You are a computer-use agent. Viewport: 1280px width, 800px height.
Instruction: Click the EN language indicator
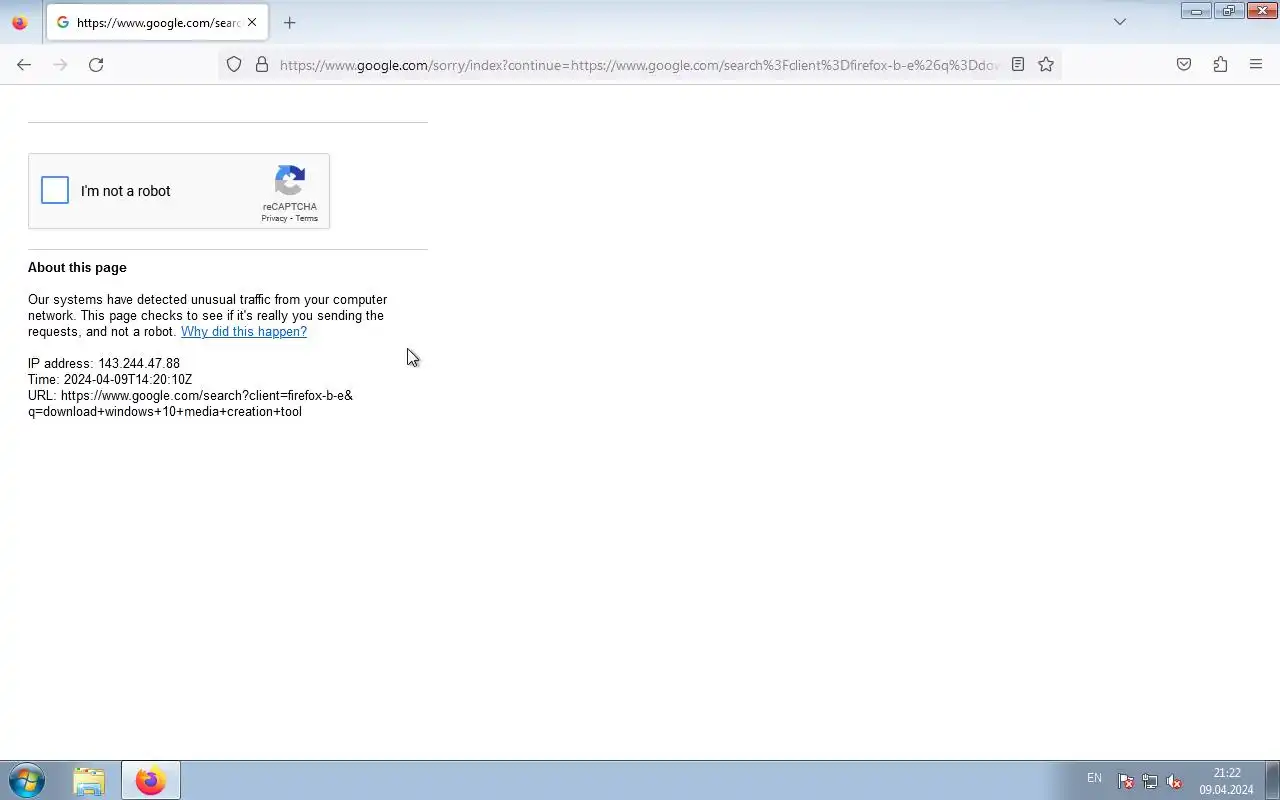(1094, 778)
